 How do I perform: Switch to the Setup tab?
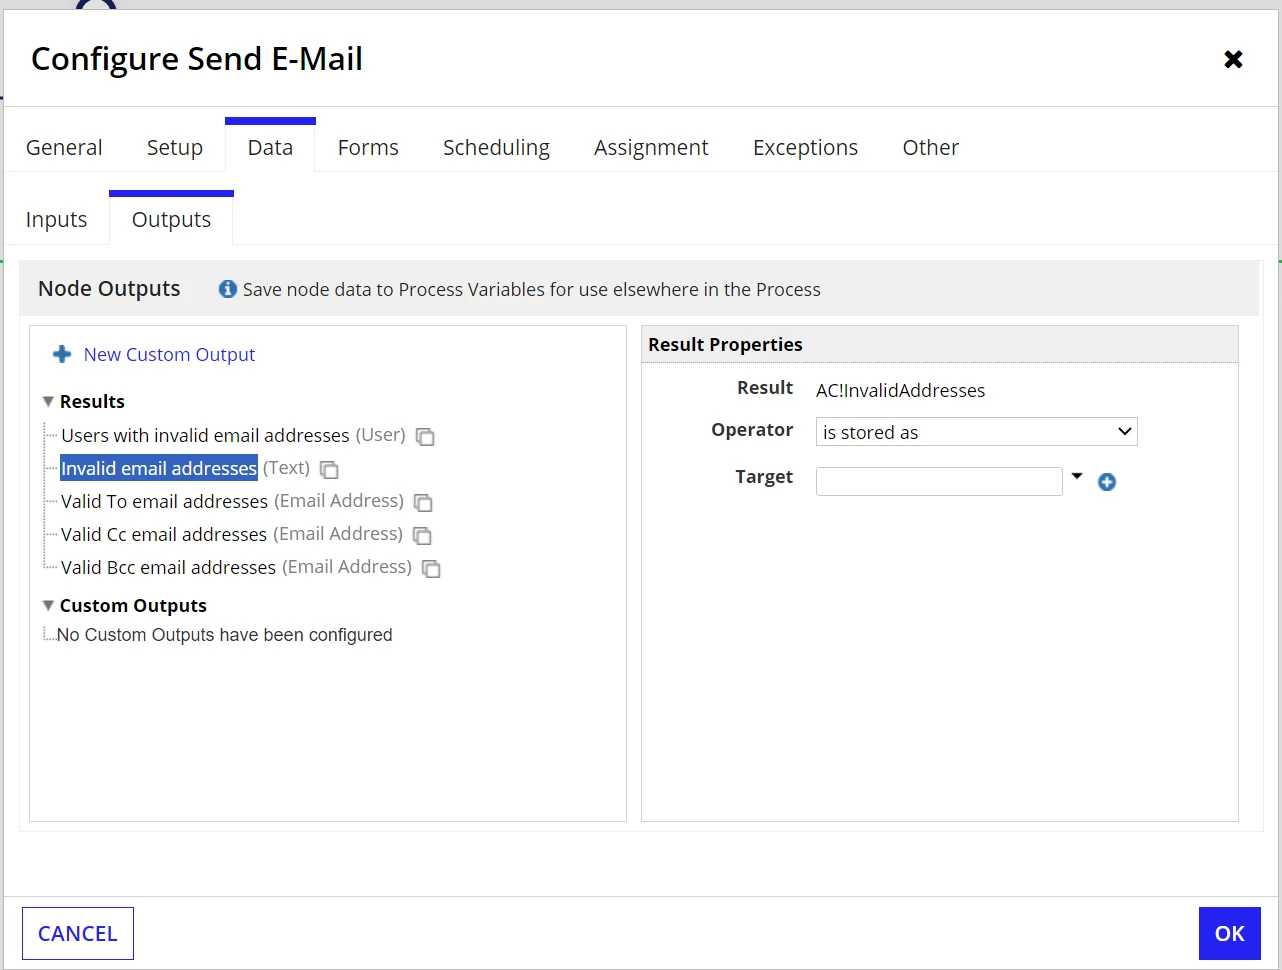click(x=175, y=147)
